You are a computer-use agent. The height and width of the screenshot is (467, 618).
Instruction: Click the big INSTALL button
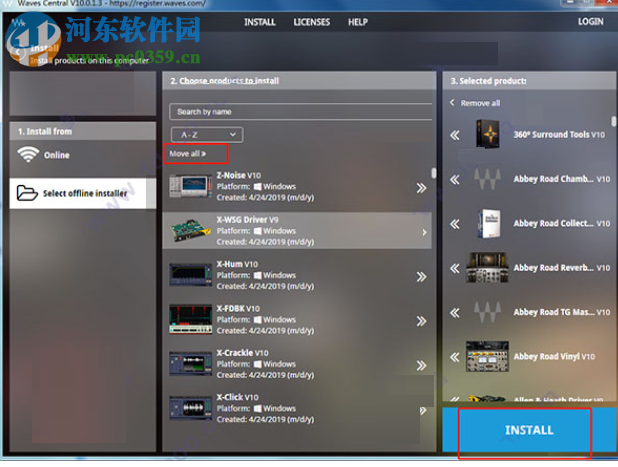click(529, 430)
